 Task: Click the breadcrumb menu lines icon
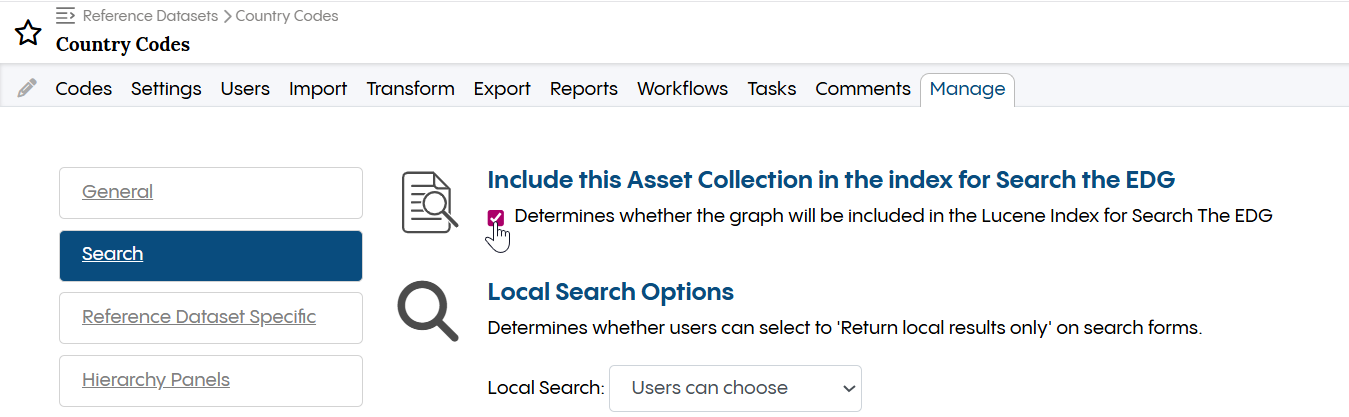pos(66,15)
